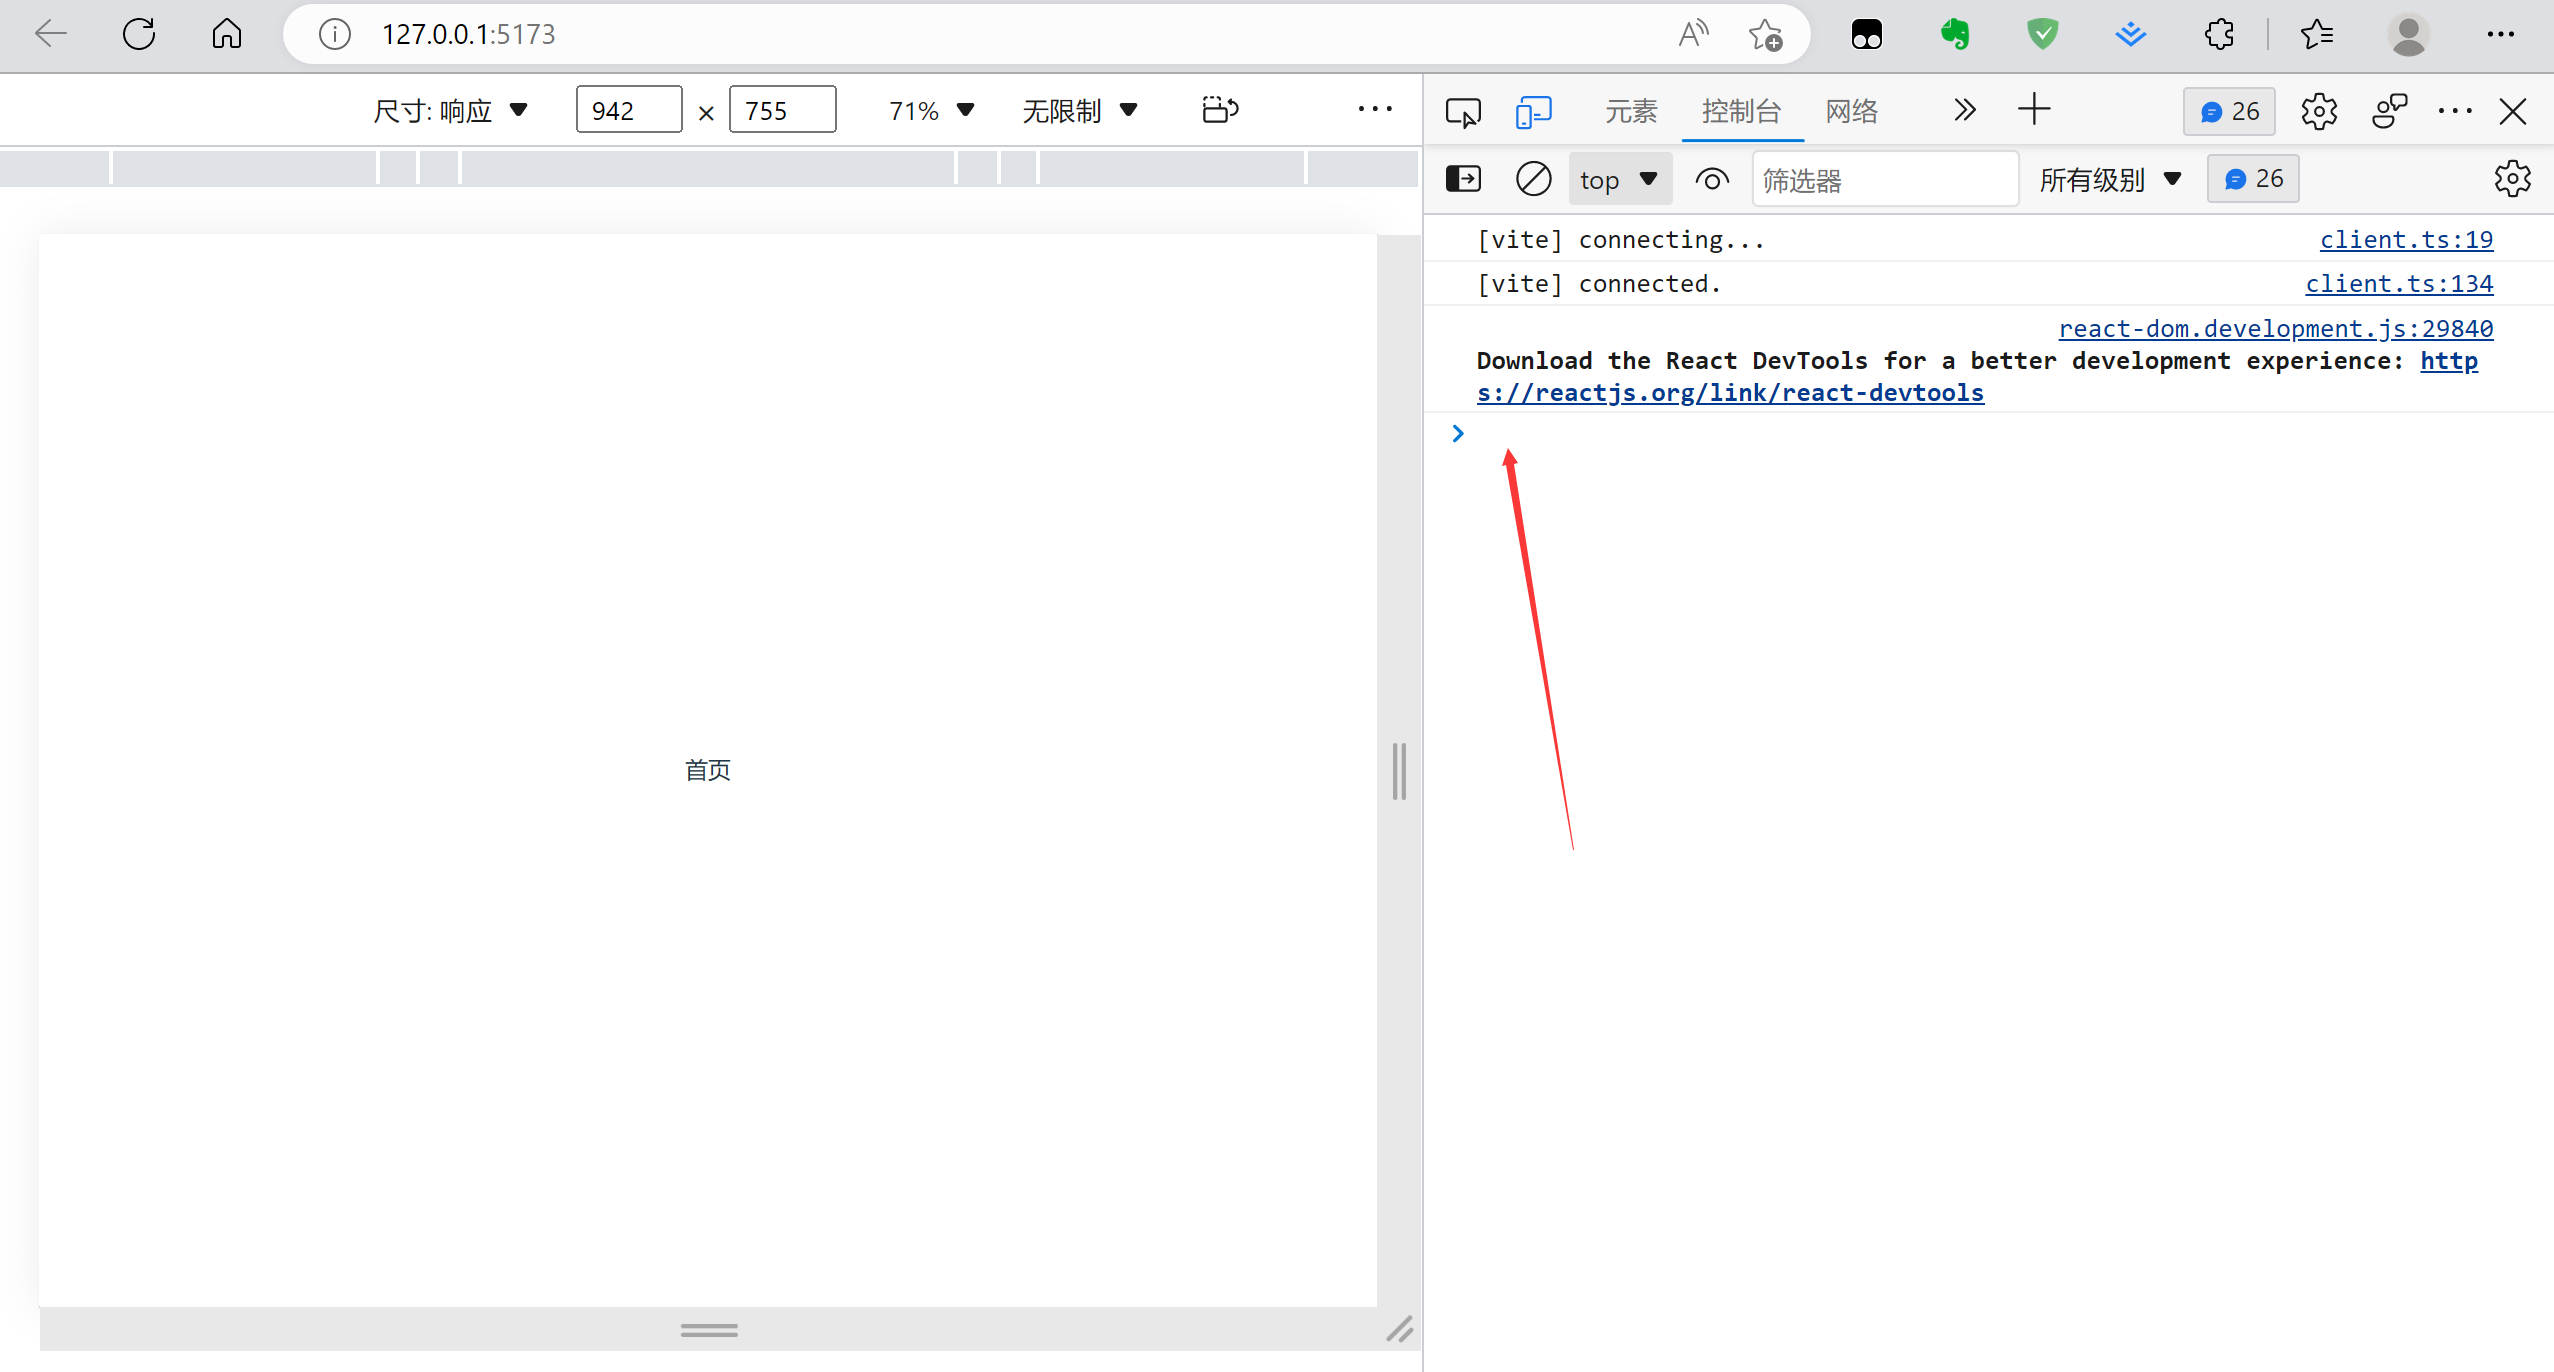Close the DevTools panel
This screenshot has height=1372, width=2554.
tap(2512, 111)
